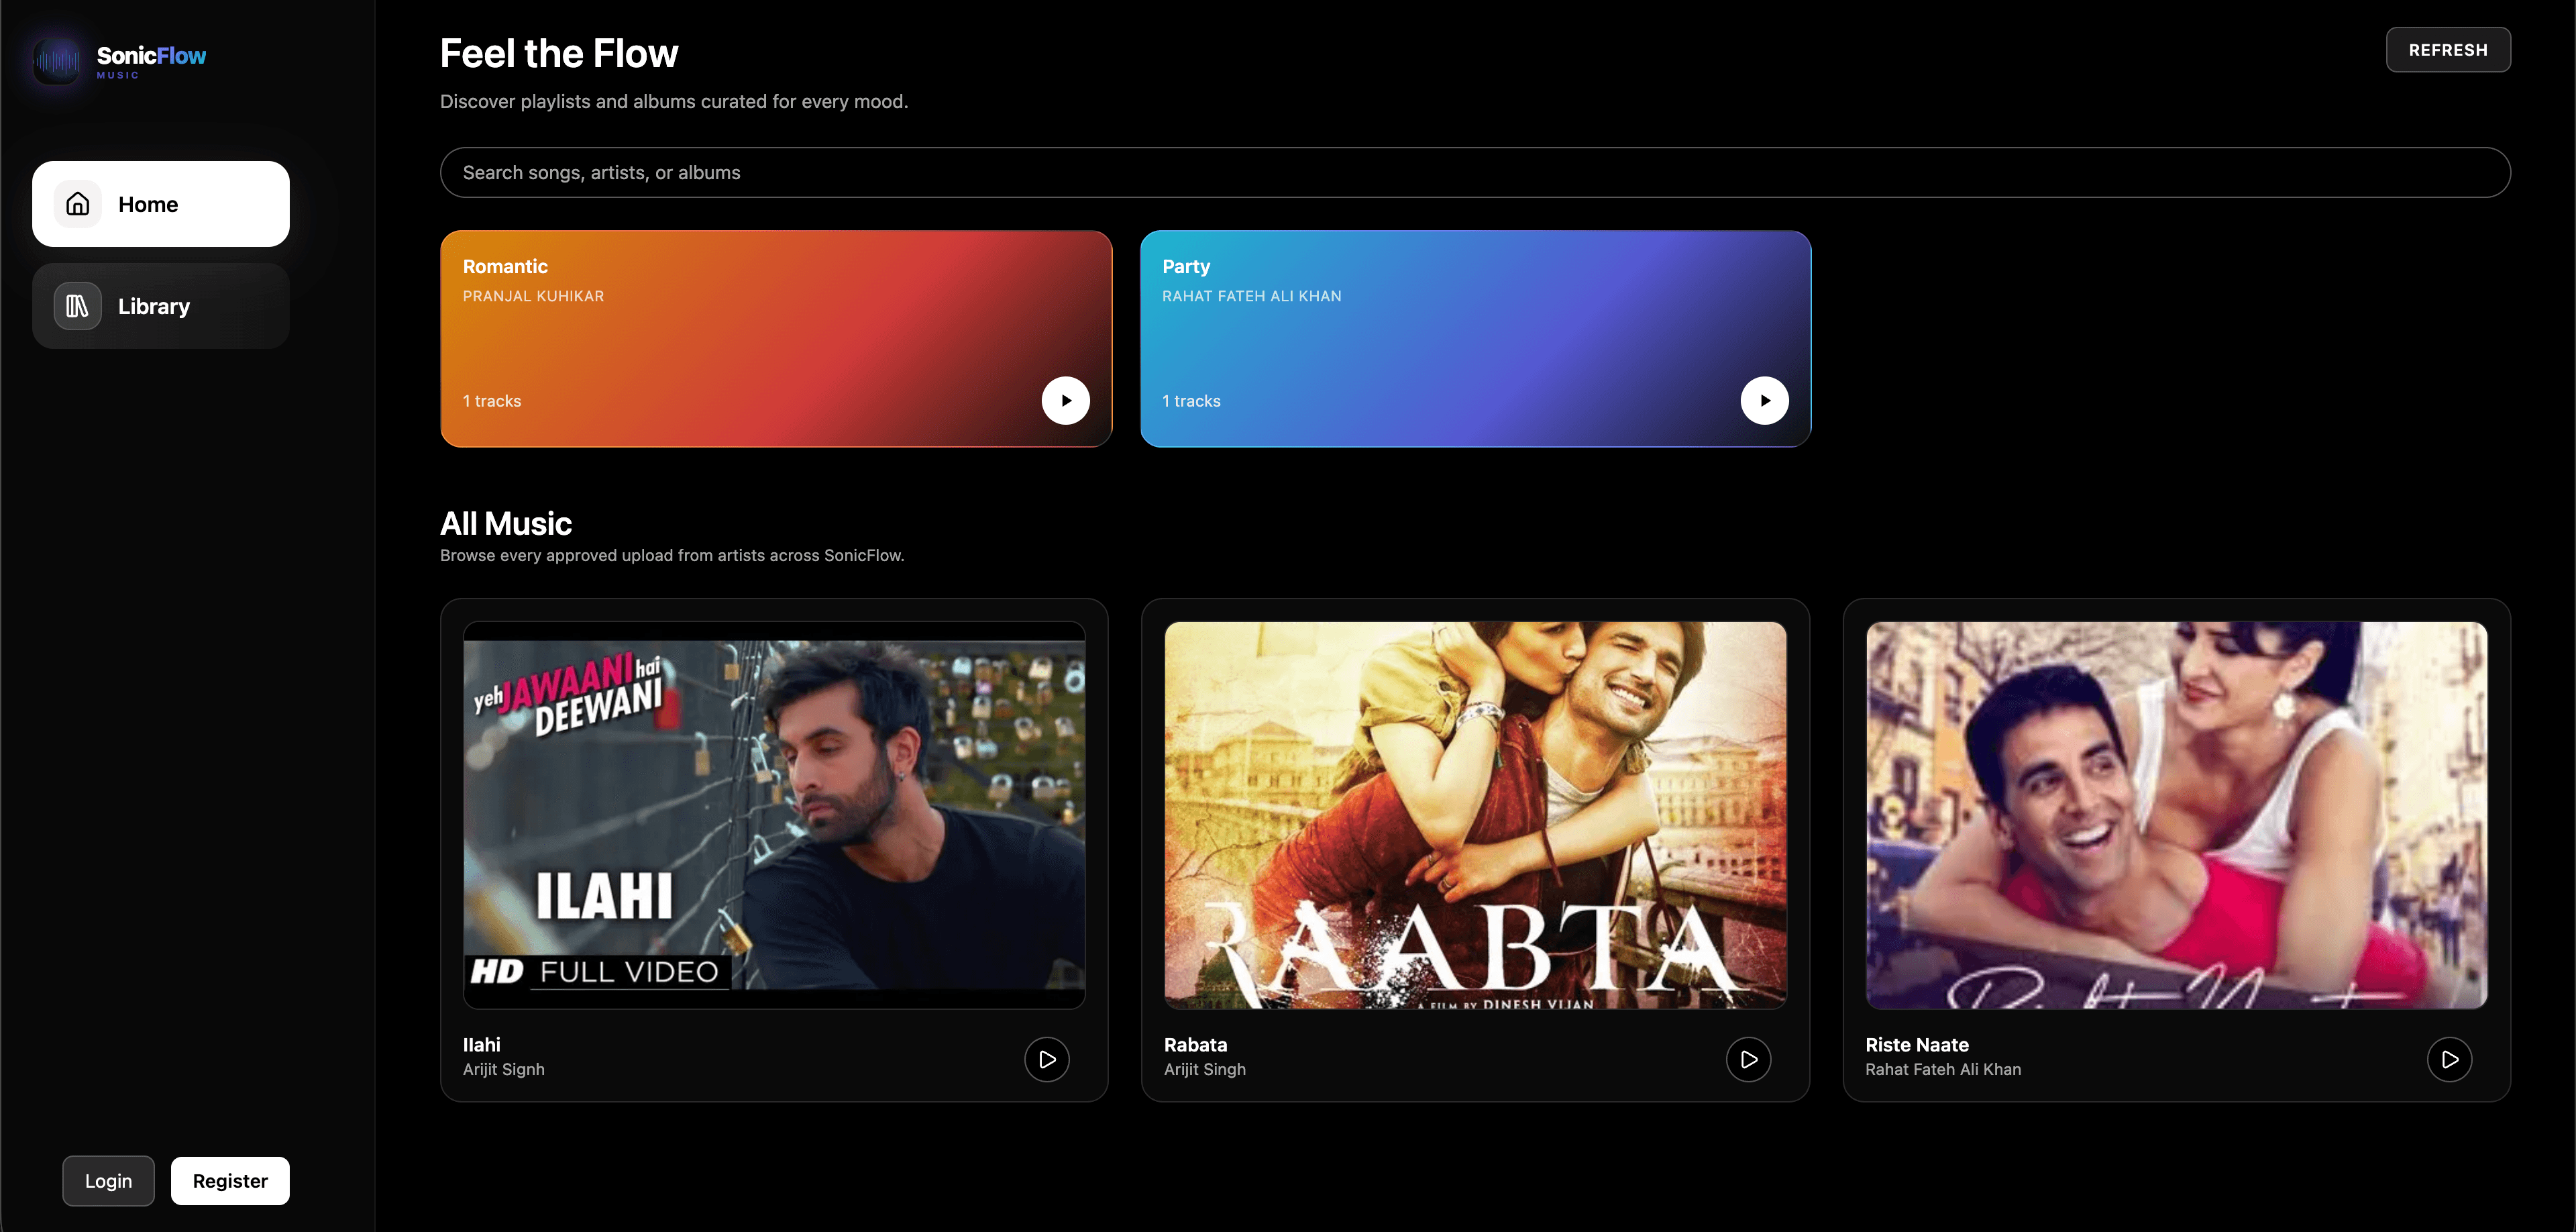Open the Riste Naate cover thumbnail
Image resolution: width=2576 pixels, height=1232 pixels.
click(2176, 815)
